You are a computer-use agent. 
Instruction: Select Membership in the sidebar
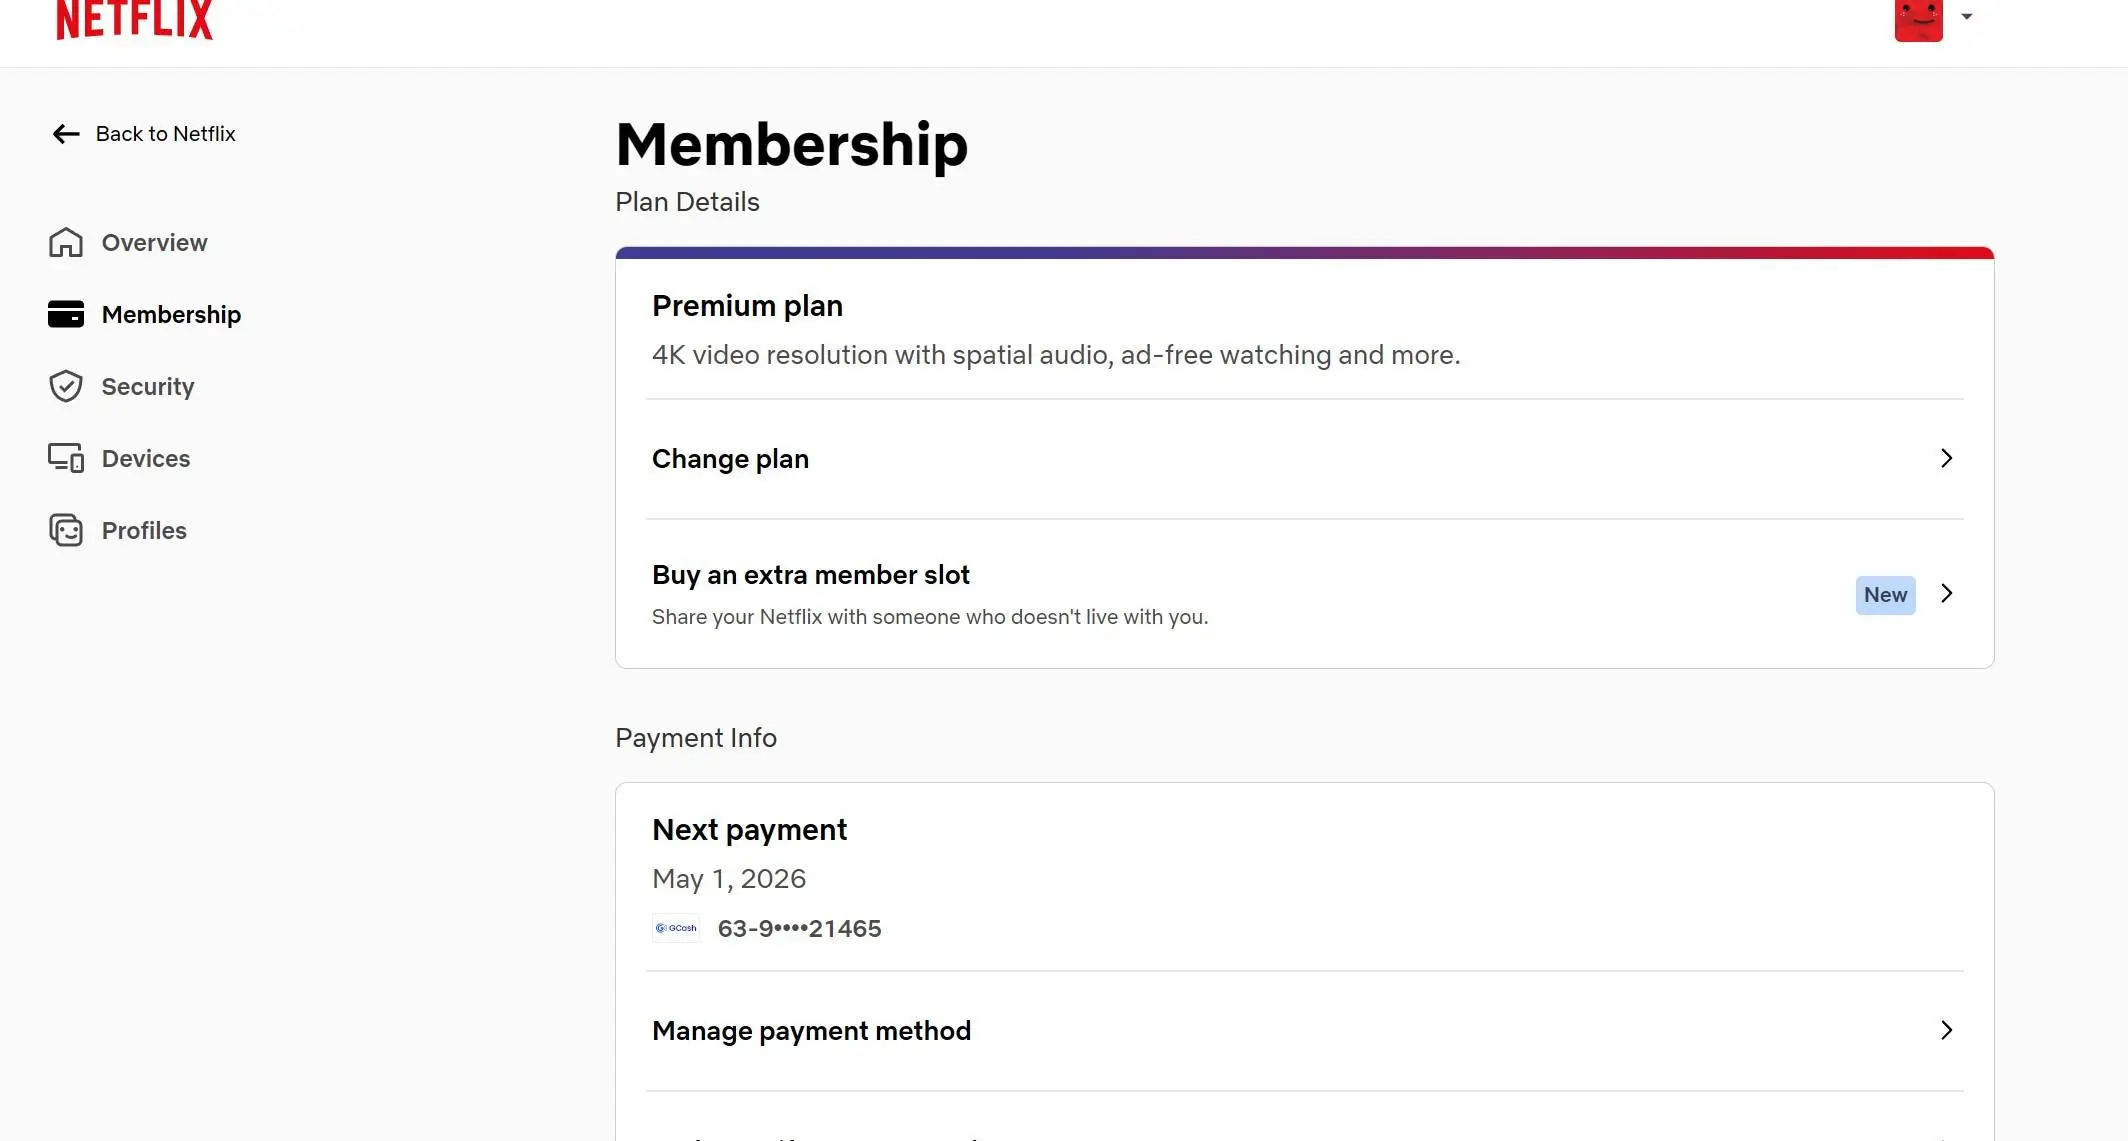click(171, 315)
